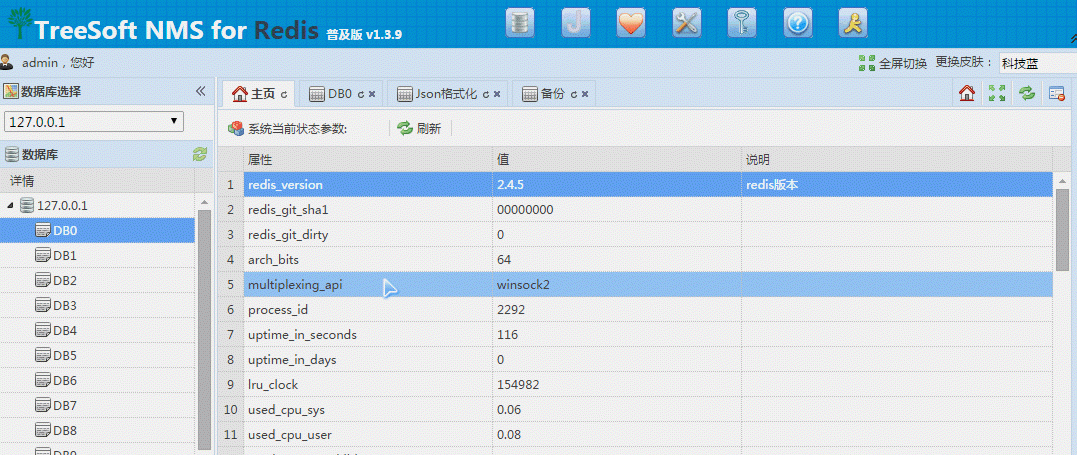1077x455 pixels.
Task: Collapse the 127.0.0.1 tree node triangle
Action: (10, 206)
